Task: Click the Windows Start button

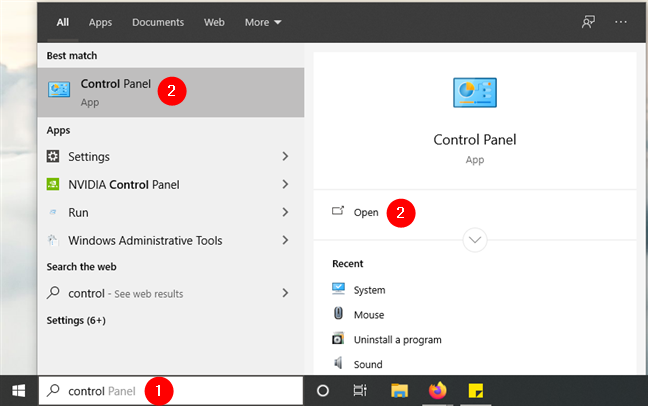Action: (19, 391)
